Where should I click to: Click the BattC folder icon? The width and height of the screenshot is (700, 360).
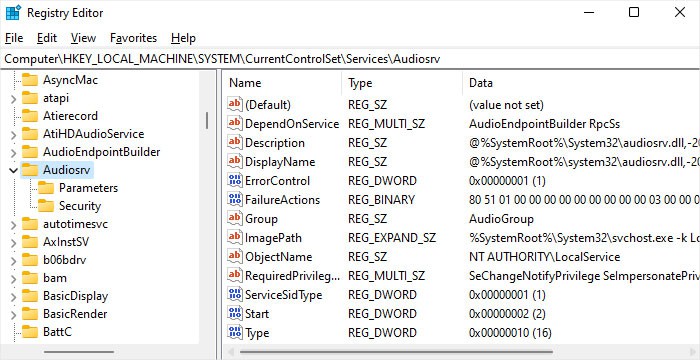click(x=30, y=332)
